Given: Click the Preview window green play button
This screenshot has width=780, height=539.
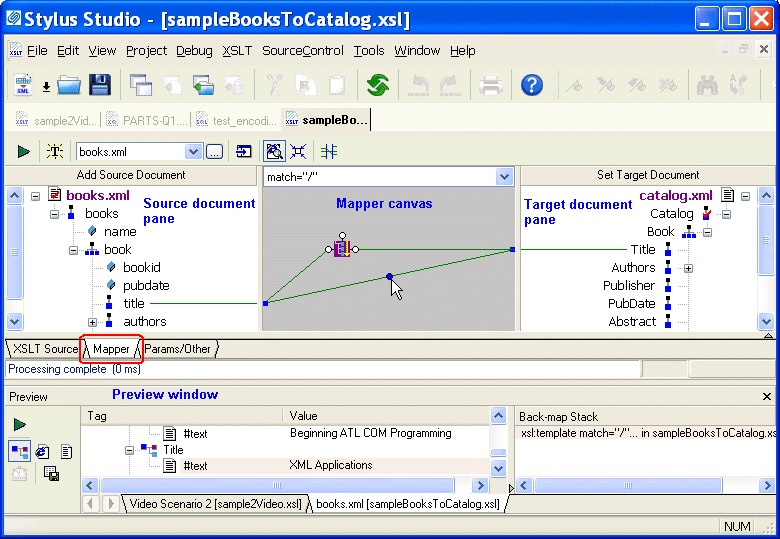Looking at the screenshot, I should 19,425.
